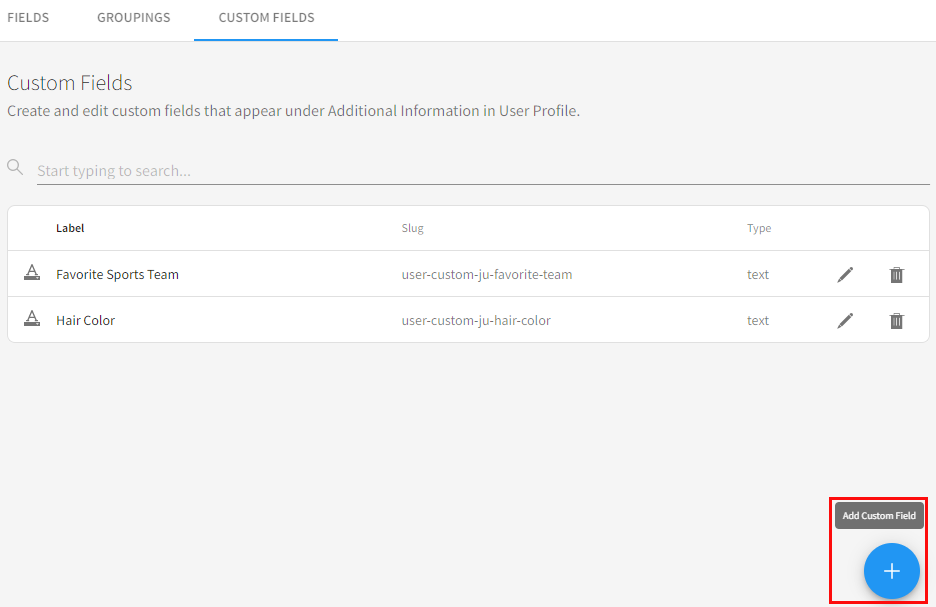Click the user-custom-ju-hair-color slug
The image size is (936, 607).
(476, 321)
